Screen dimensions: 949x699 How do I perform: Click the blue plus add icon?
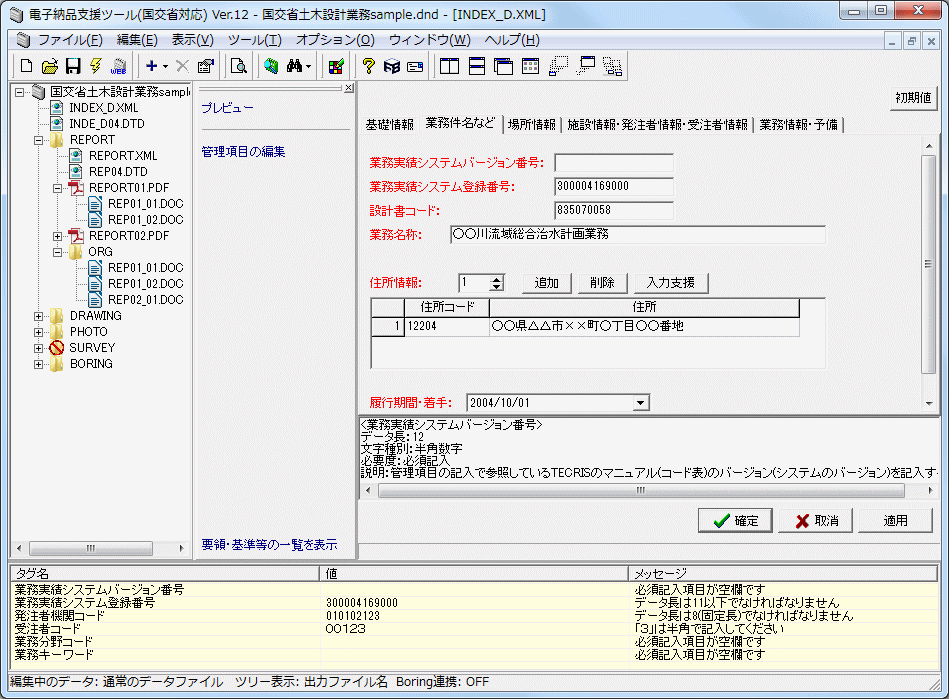click(x=152, y=66)
